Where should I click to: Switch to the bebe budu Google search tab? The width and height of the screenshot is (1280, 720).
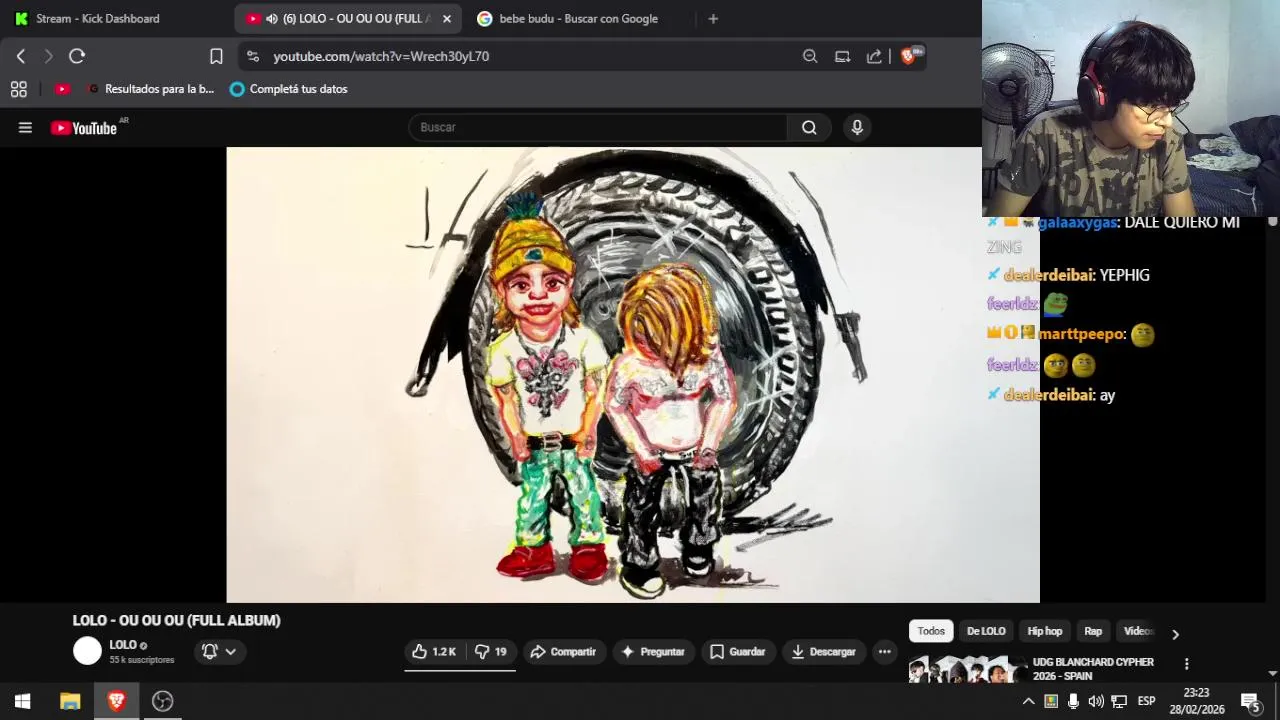(x=579, y=18)
